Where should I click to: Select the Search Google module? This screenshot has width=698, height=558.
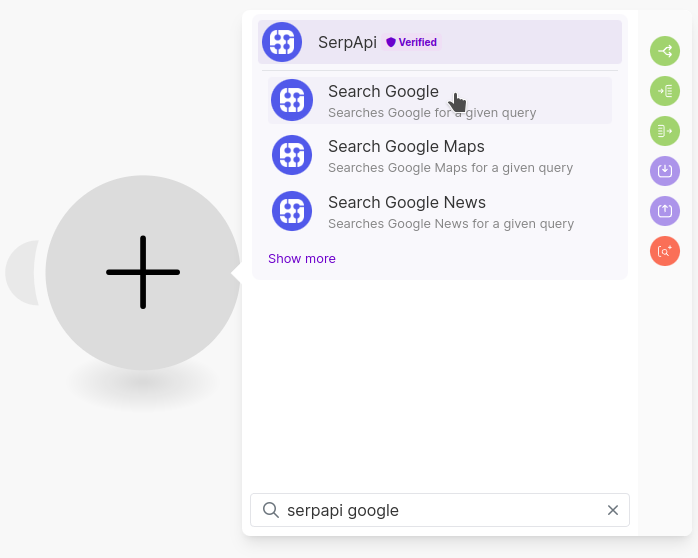[440, 101]
